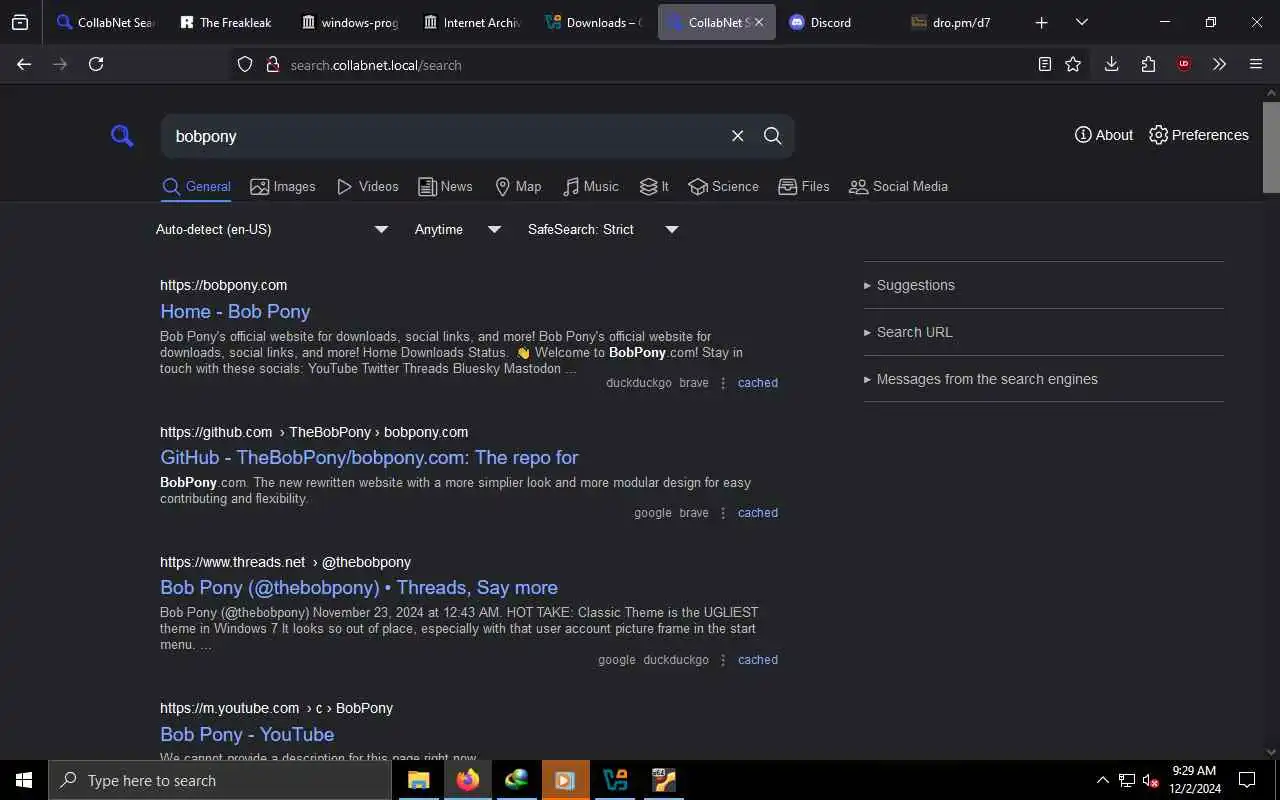
Task: Open the SafeSearch: Strict dropdown
Action: pyautogui.click(x=603, y=229)
